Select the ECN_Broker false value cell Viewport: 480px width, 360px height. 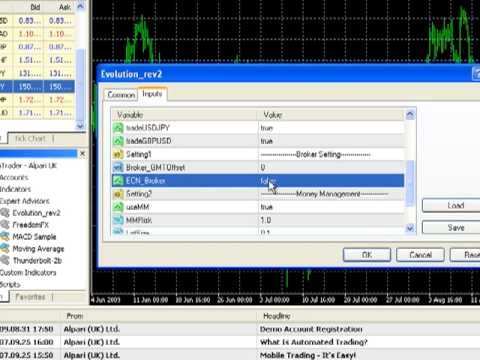tap(331, 181)
